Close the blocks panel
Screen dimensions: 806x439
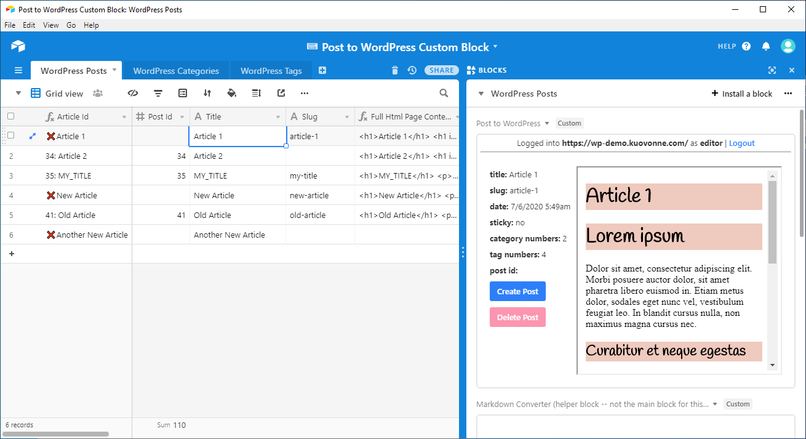(792, 70)
